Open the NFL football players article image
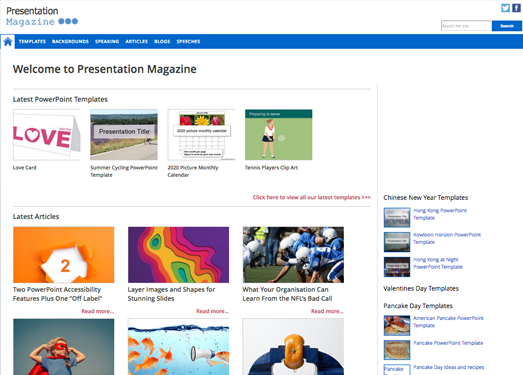Viewport: 523px width, 375px height. coord(293,255)
